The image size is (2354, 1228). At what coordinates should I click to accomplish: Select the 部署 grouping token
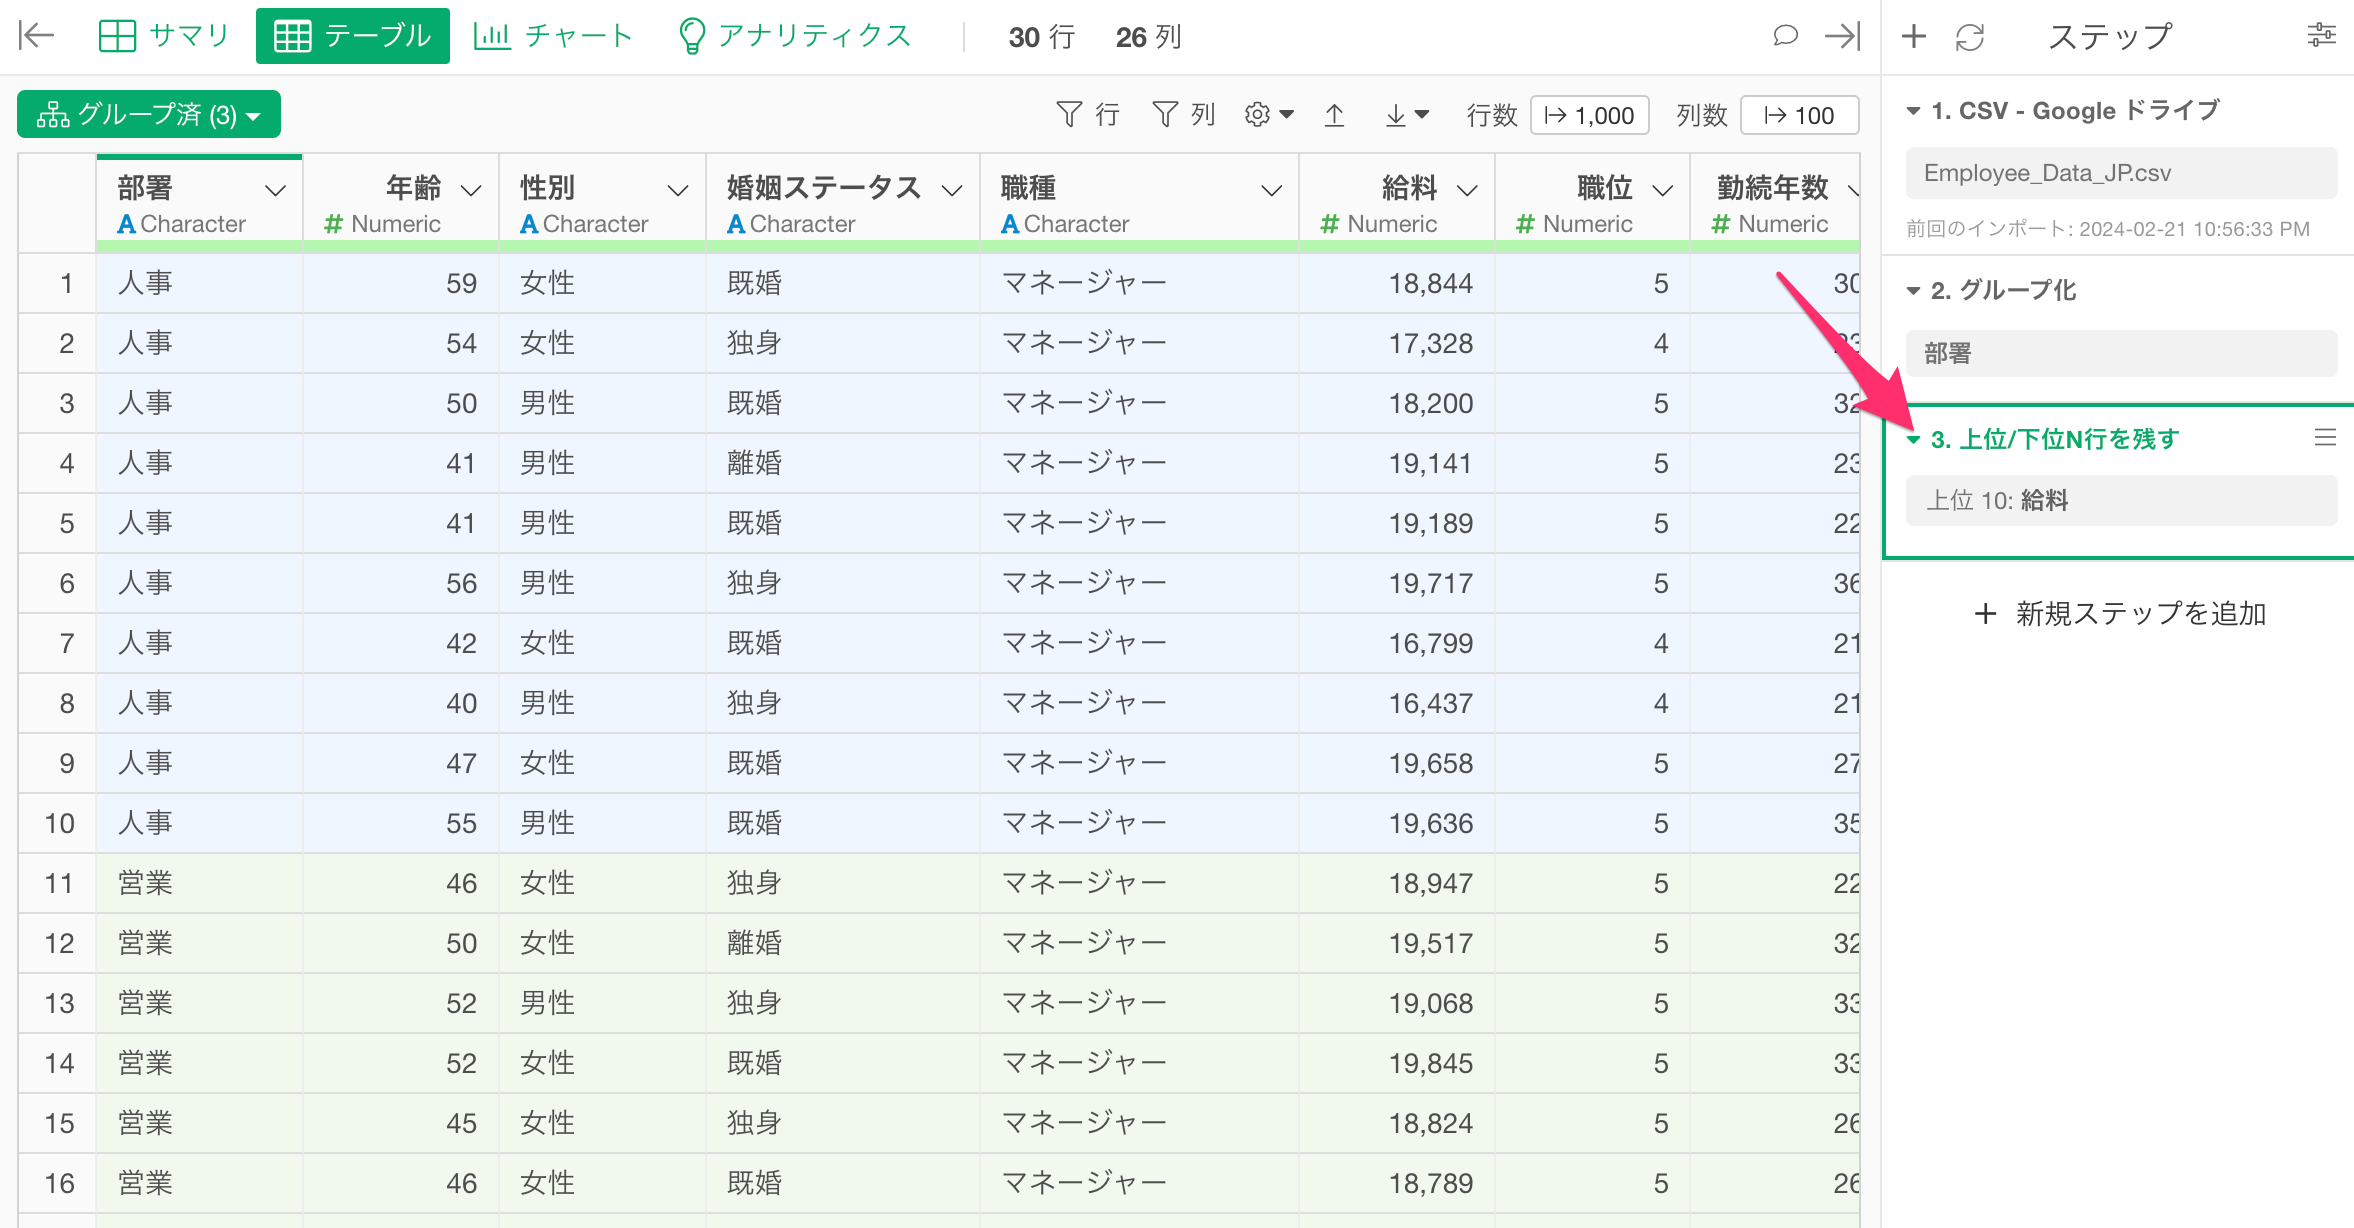2121,353
